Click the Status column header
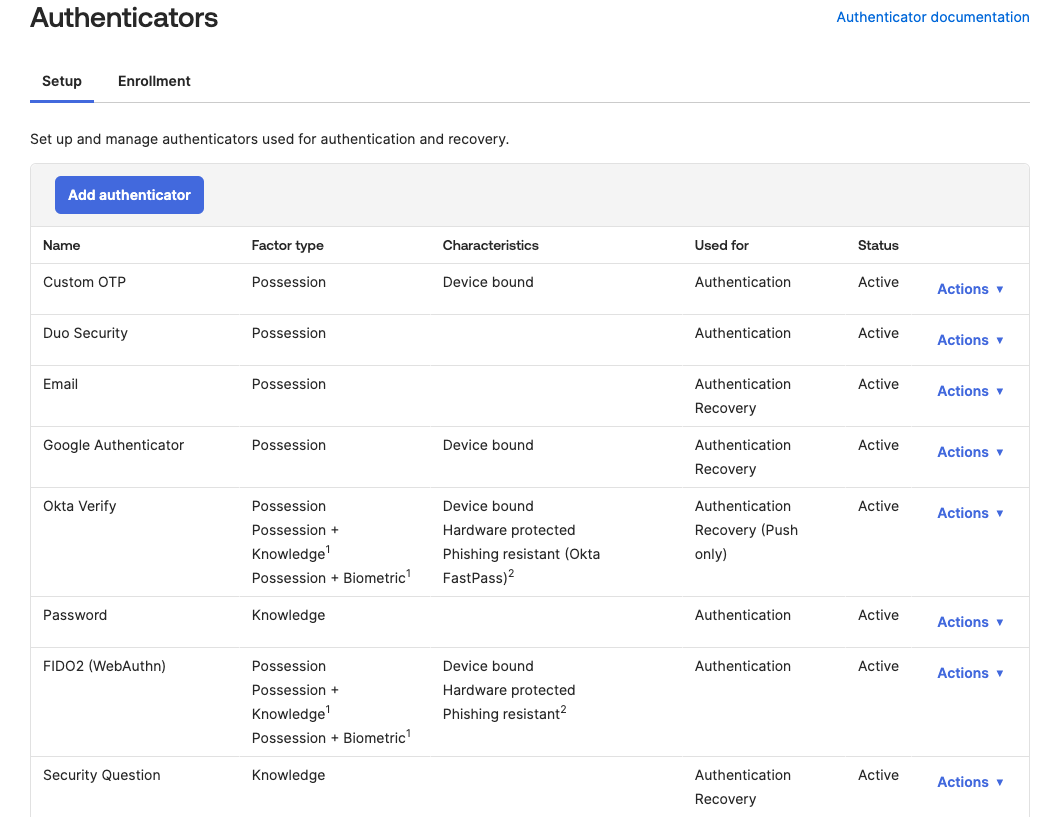The width and height of the screenshot is (1058, 817). point(877,245)
